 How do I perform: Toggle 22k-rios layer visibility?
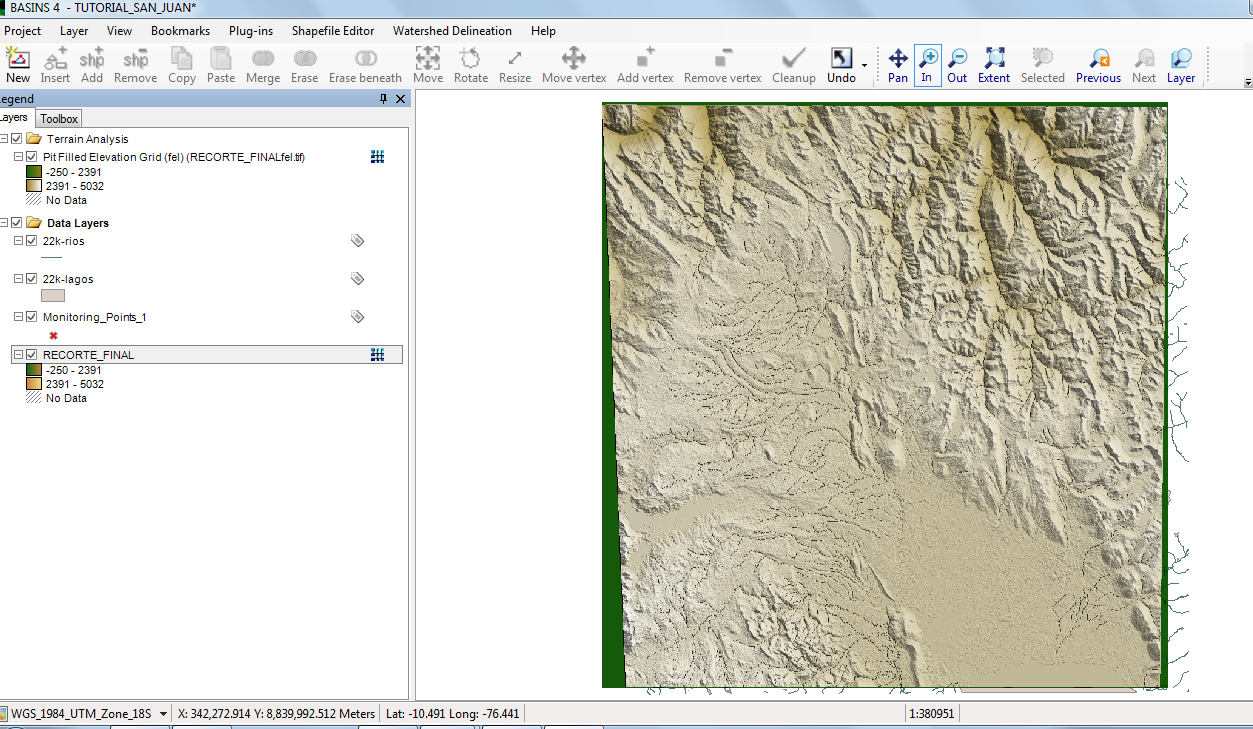pyautogui.click(x=32, y=241)
